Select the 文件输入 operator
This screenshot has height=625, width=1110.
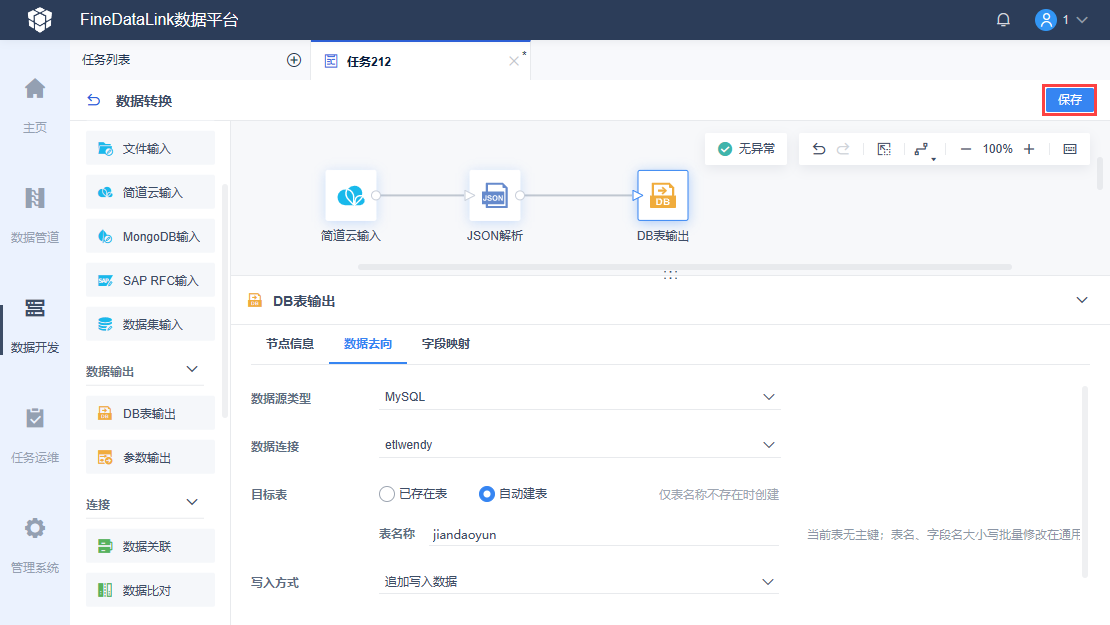coord(150,149)
